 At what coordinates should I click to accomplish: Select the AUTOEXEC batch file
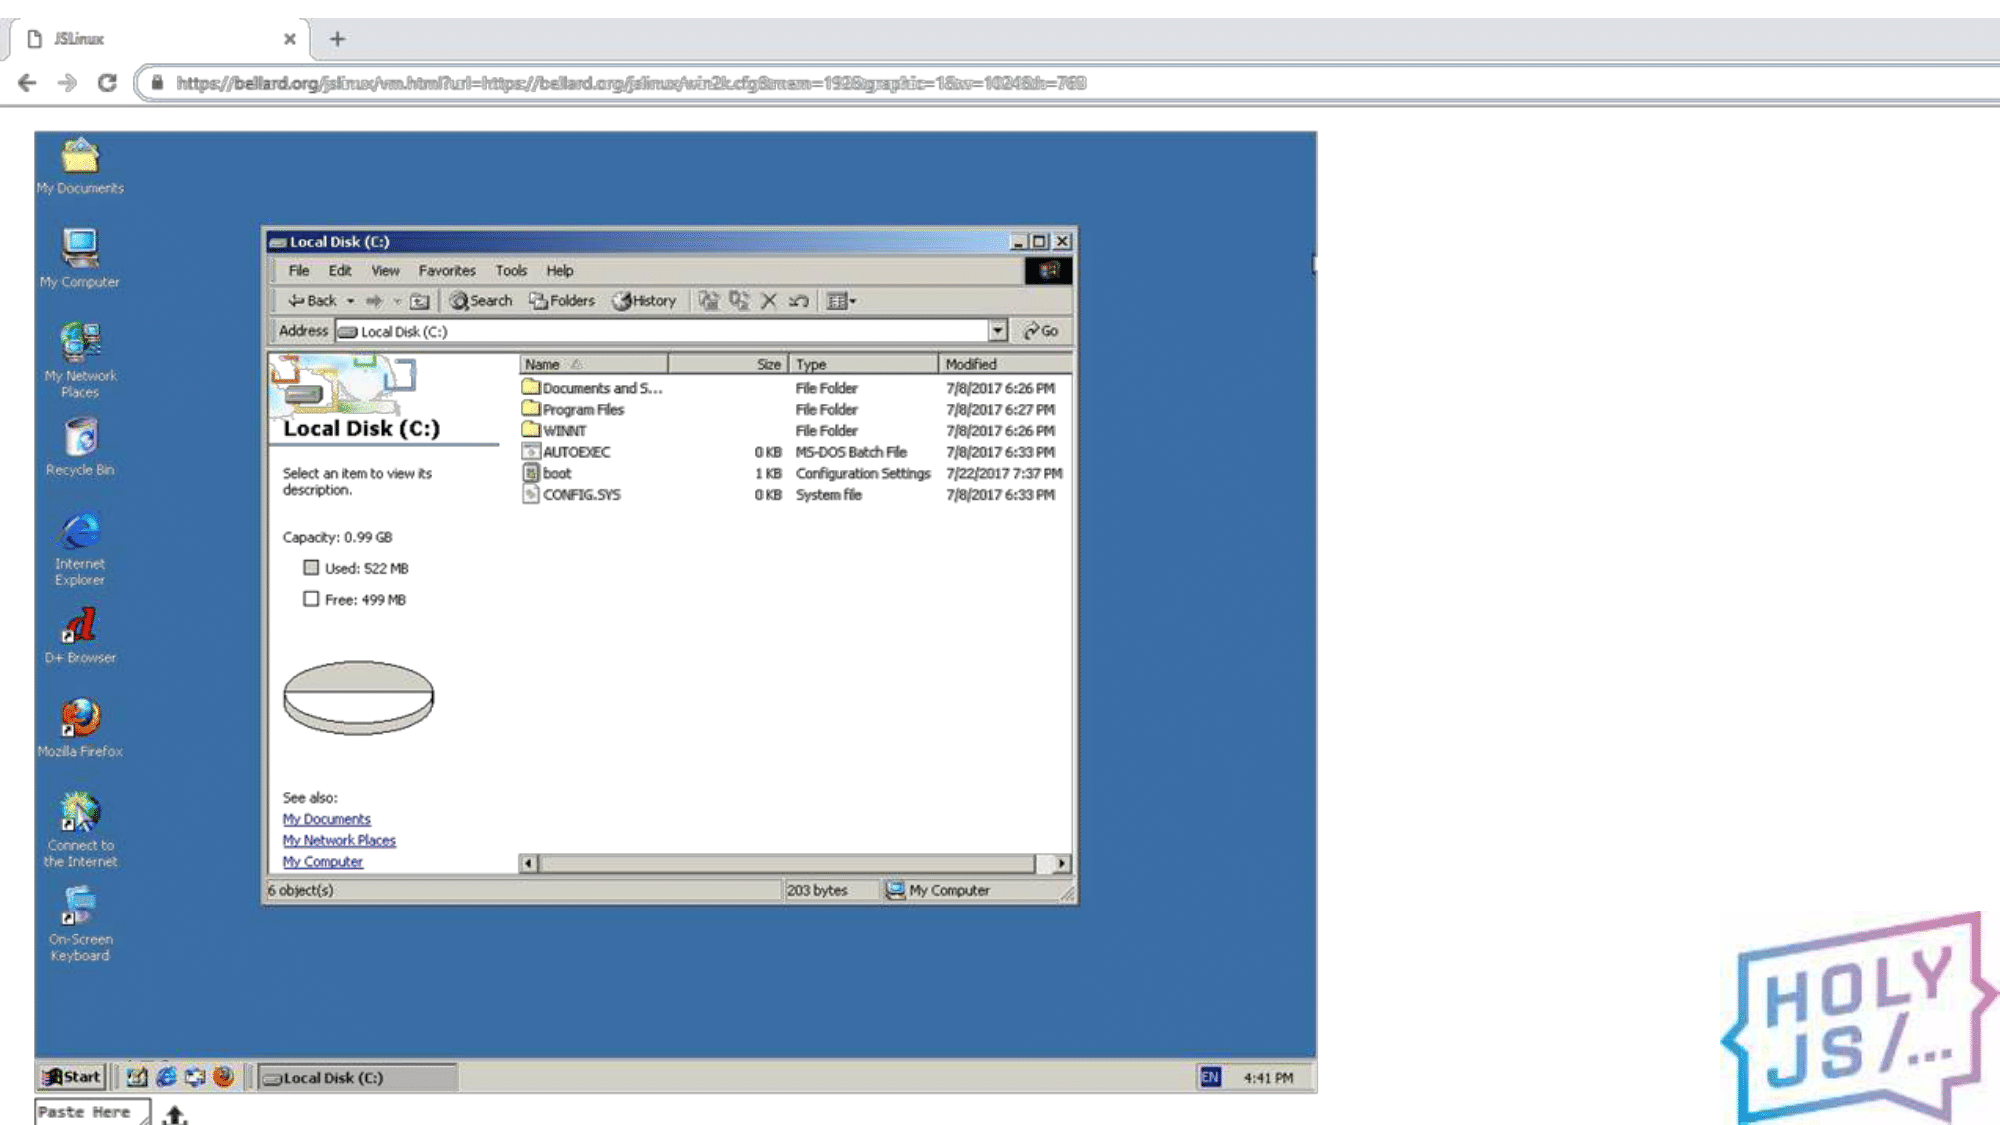pyautogui.click(x=566, y=452)
